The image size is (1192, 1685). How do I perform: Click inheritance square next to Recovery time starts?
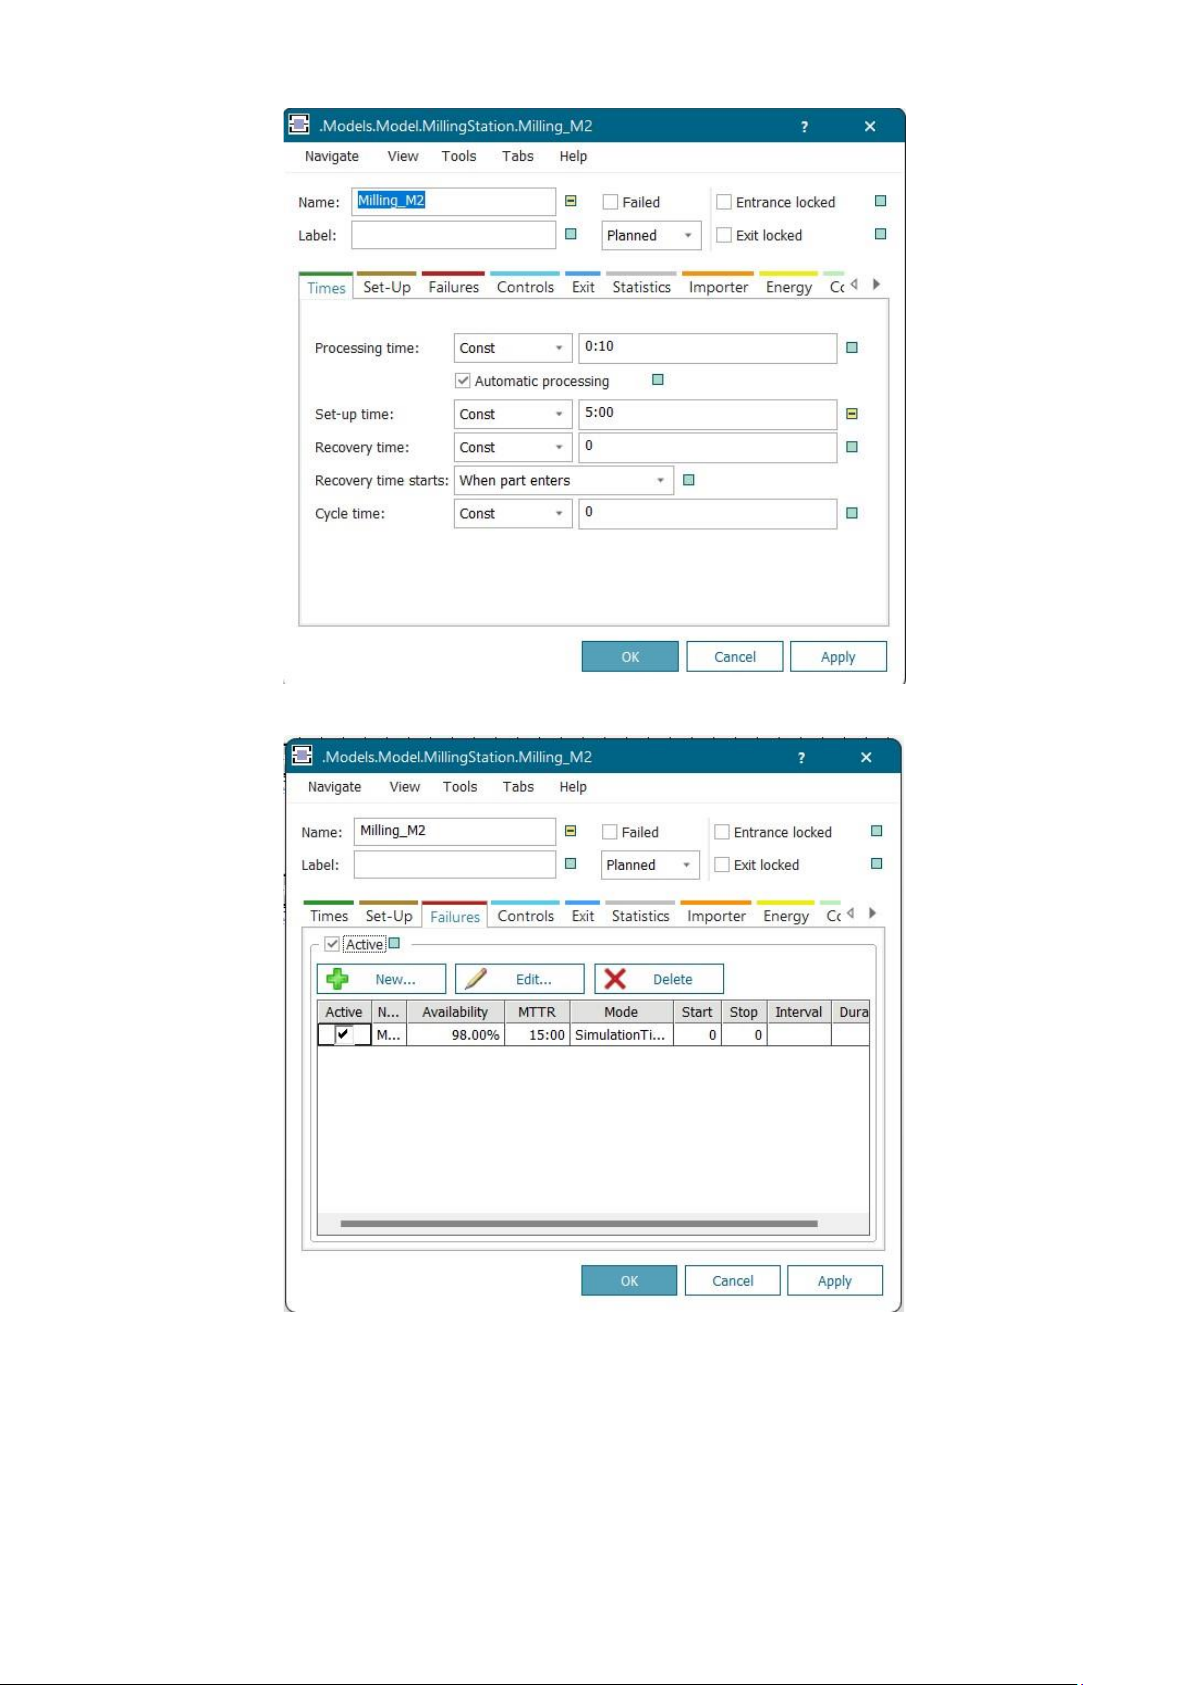(688, 480)
